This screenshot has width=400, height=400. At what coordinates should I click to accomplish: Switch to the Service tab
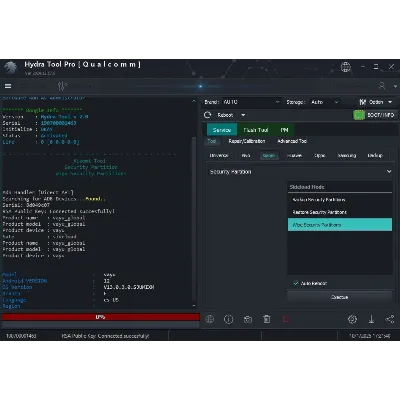point(222,130)
